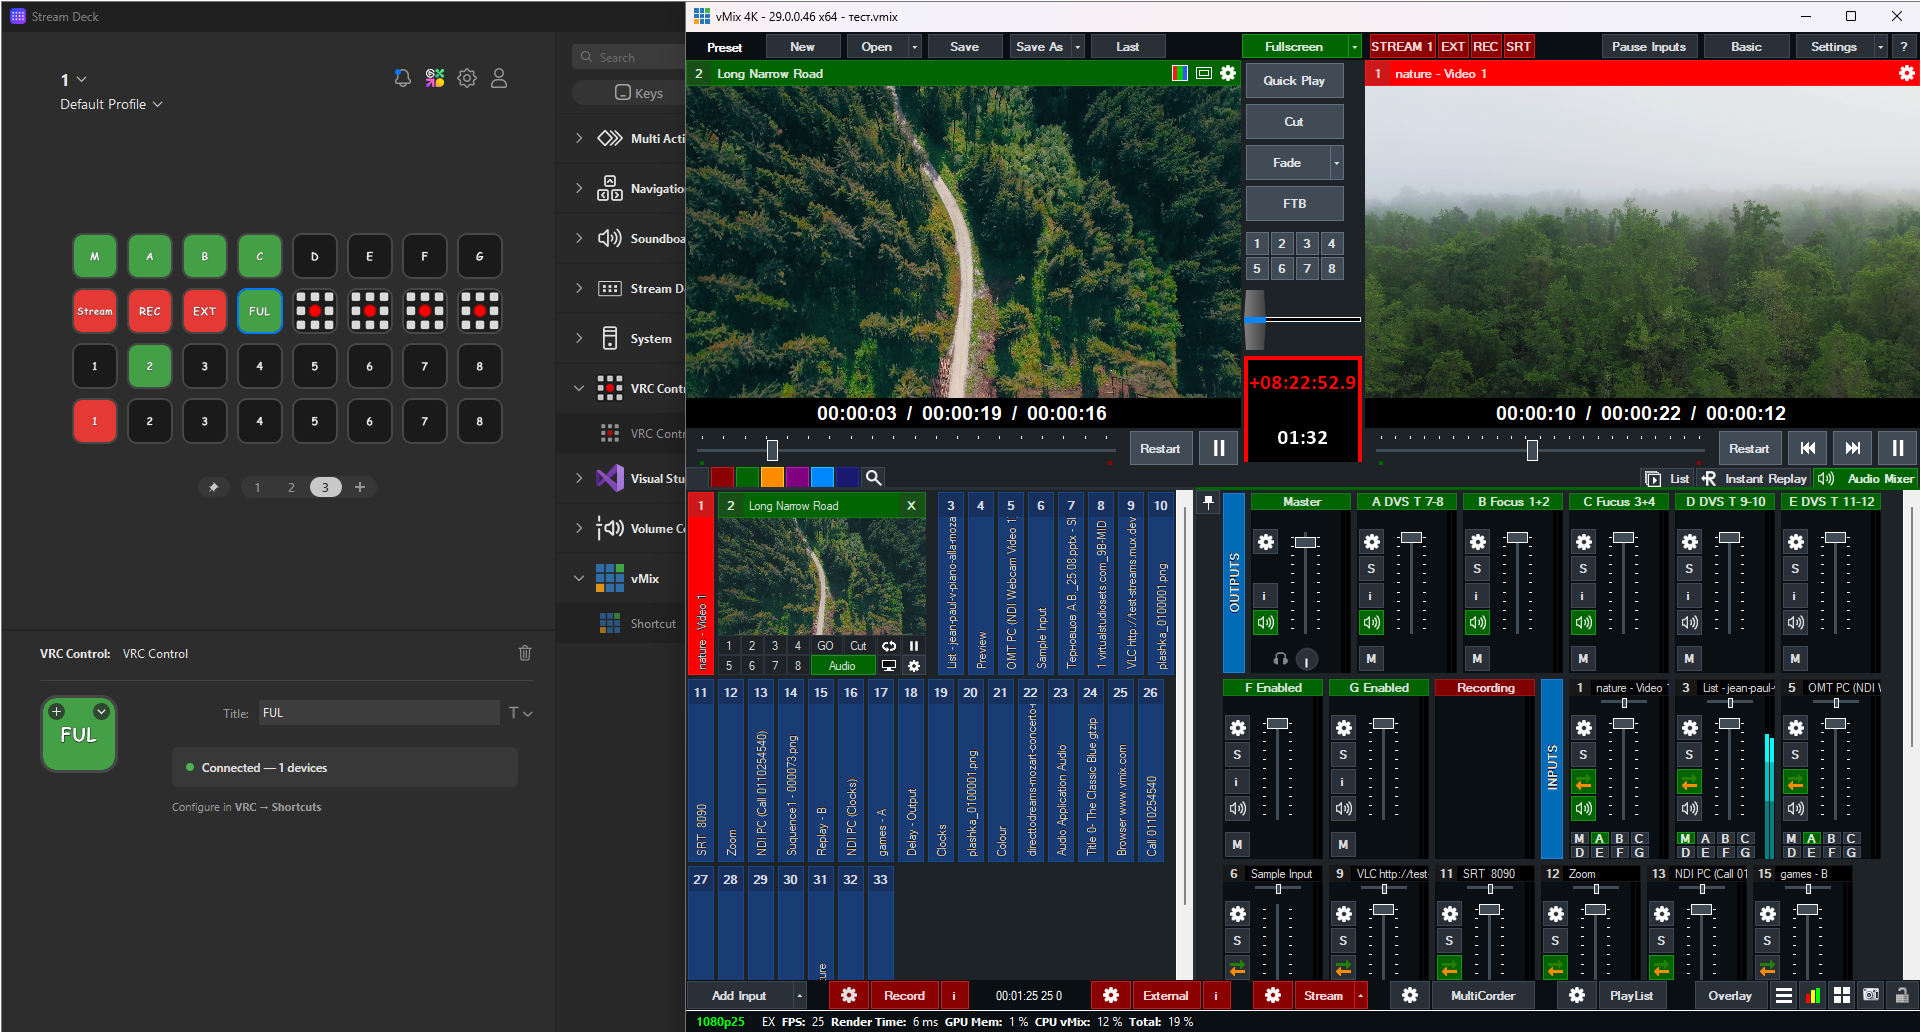Mute the Master audio output speaker button
The image size is (1921, 1033).
click(x=1266, y=622)
